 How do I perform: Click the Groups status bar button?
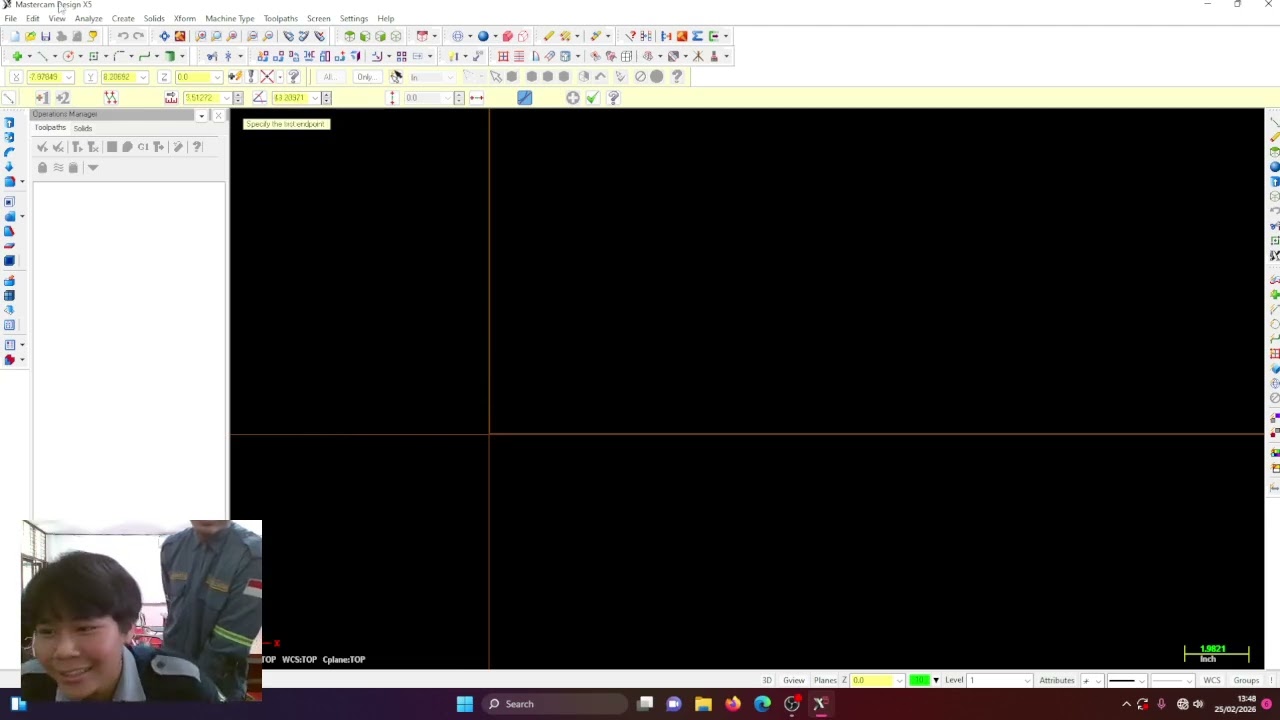coord(1246,680)
